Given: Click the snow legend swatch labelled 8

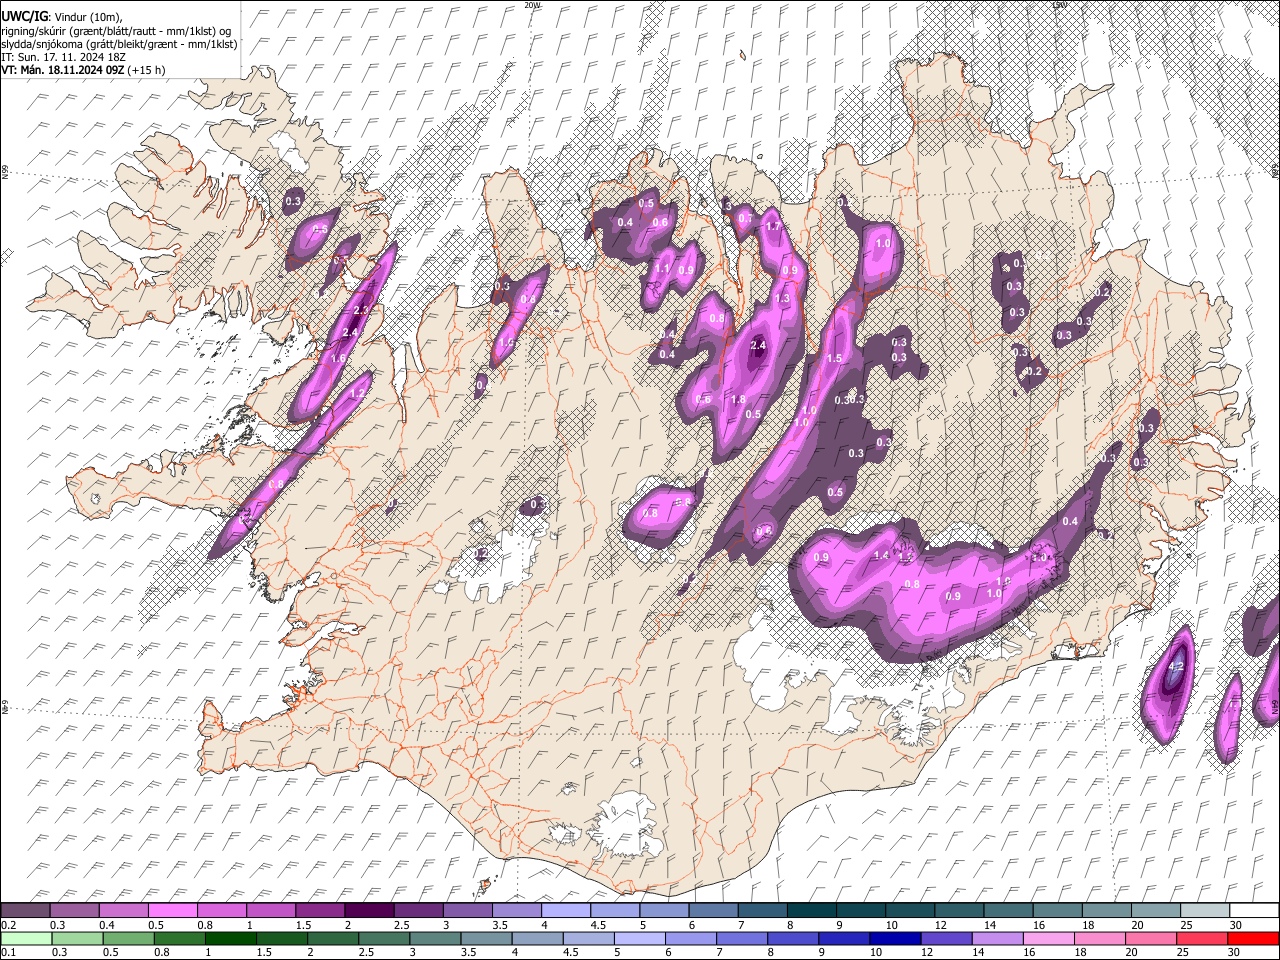Looking at the screenshot, I should pos(812,911).
